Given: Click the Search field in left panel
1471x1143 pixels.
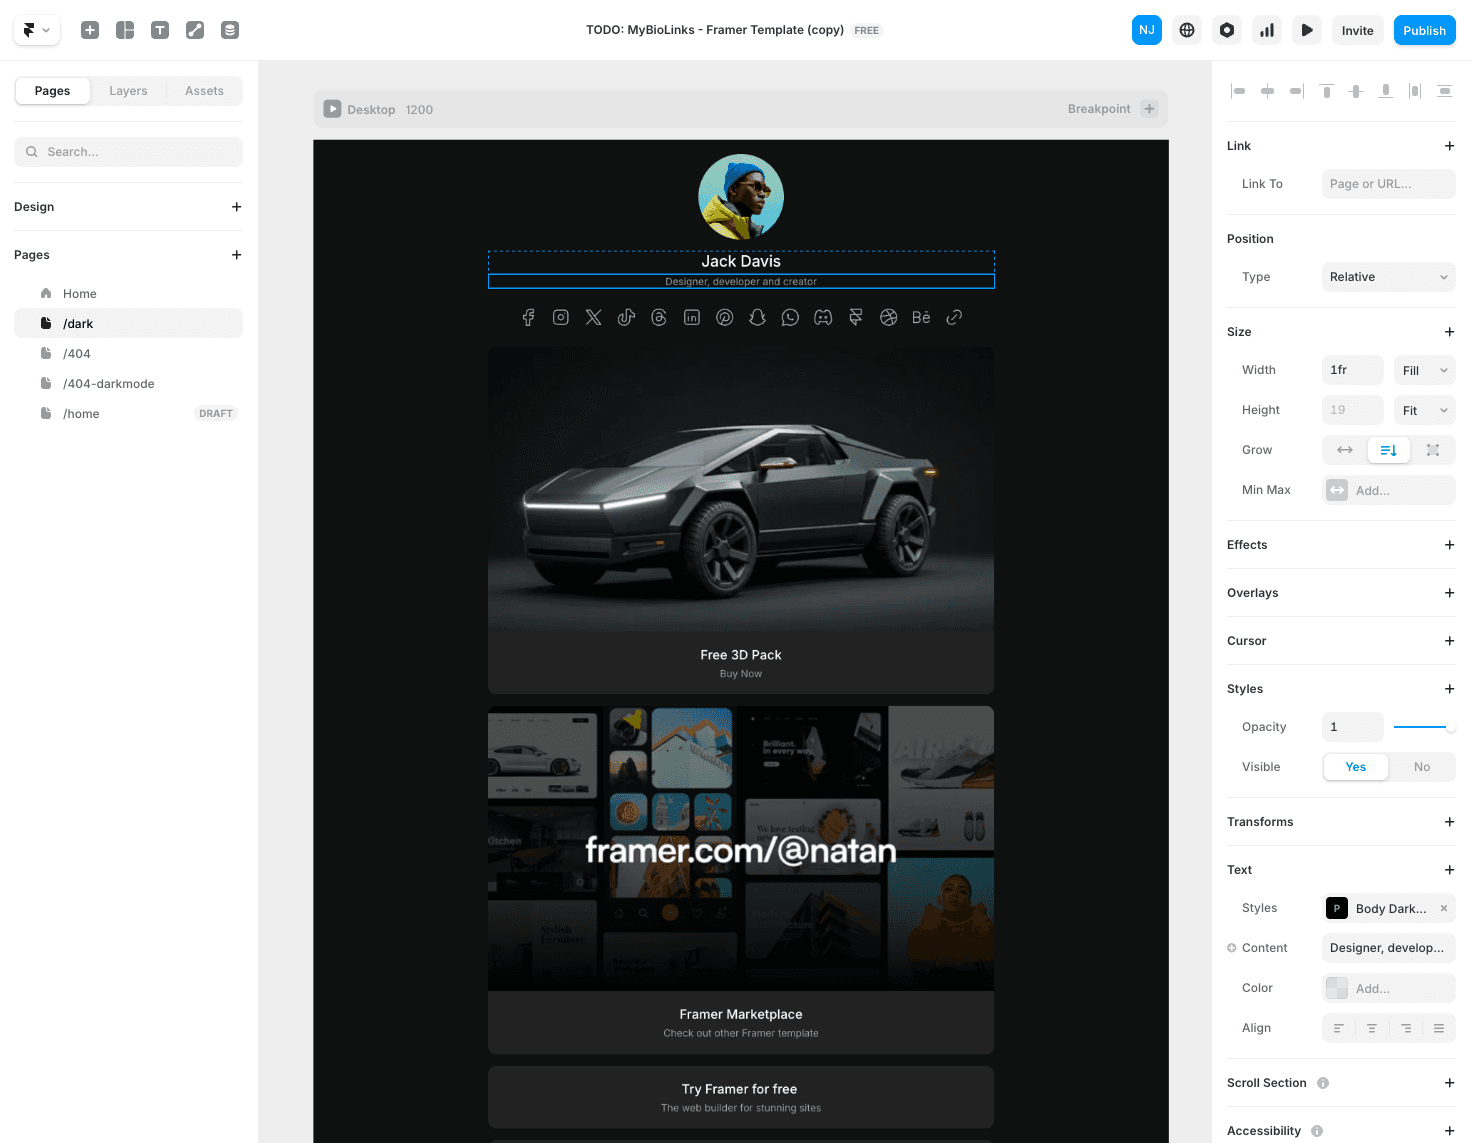Looking at the screenshot, I should click(x=128, y=152).
